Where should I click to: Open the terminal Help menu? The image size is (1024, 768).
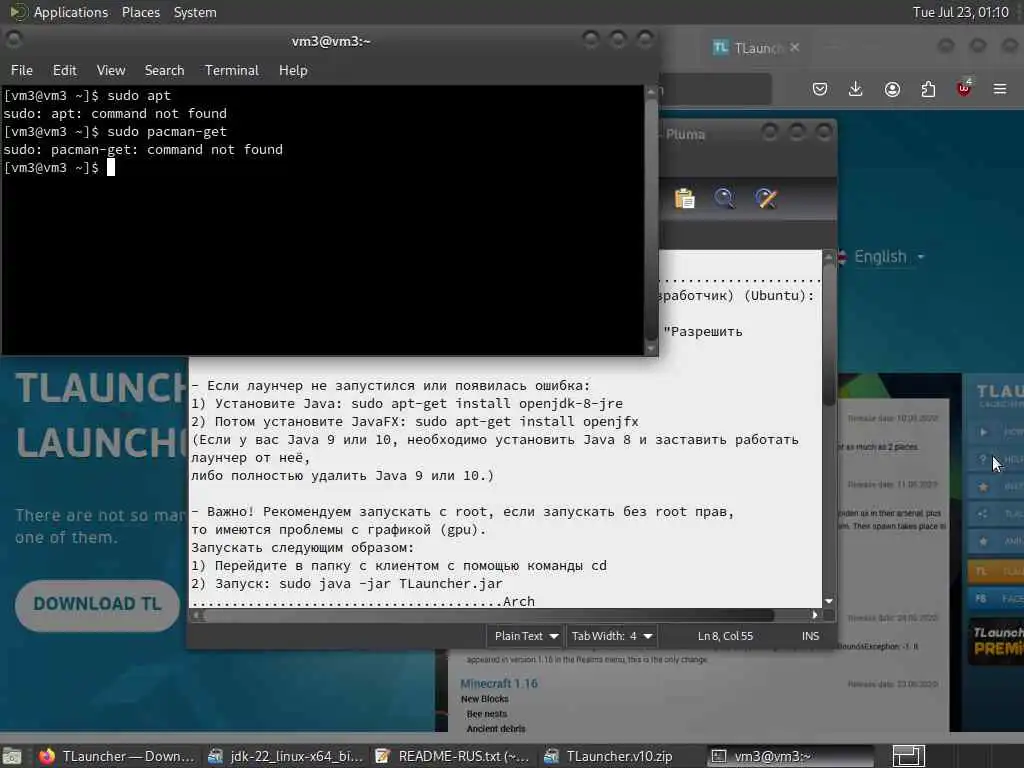click(x=293, y=70)
